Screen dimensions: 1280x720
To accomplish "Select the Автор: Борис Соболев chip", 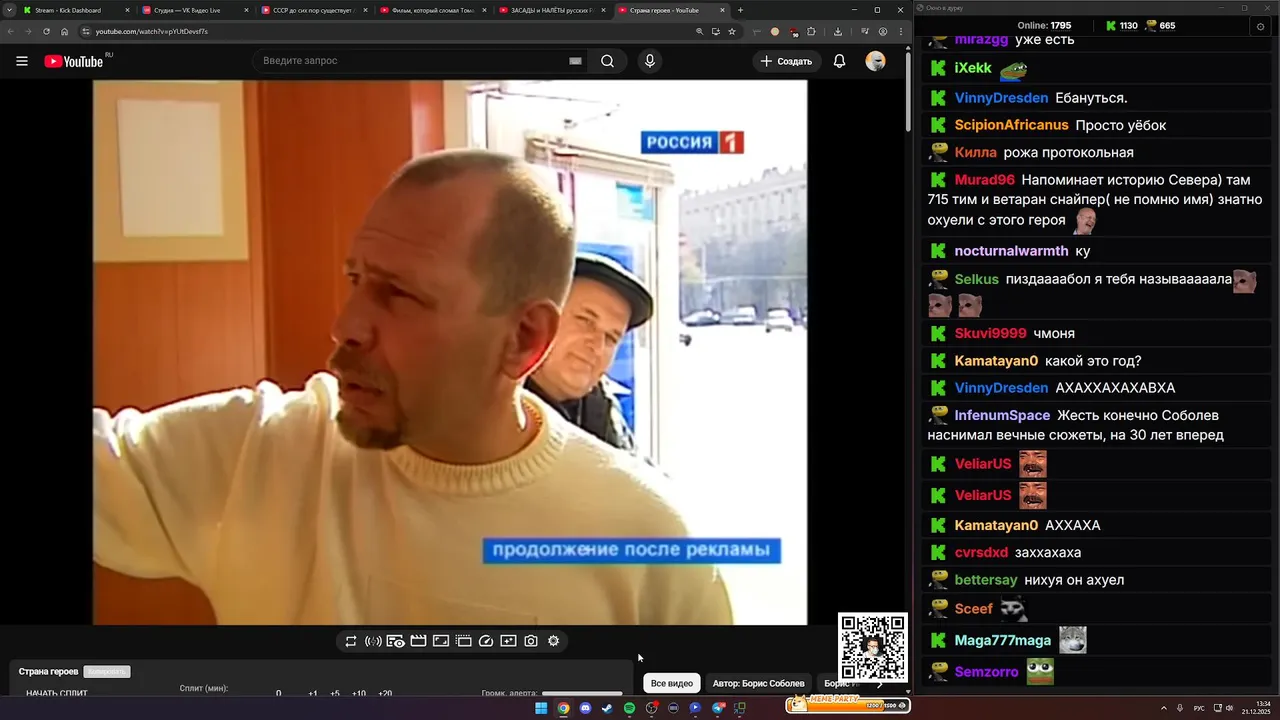I will tap(758, 683).
